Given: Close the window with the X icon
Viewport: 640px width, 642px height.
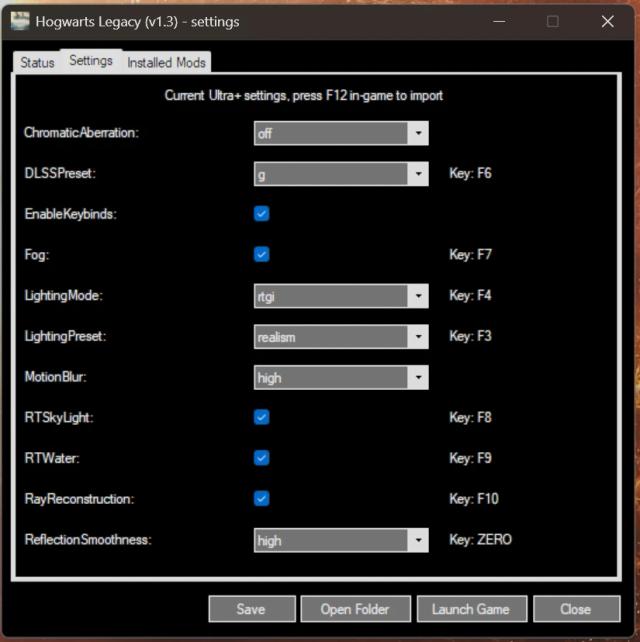Looking at the screenshot, I should point(608,21).
